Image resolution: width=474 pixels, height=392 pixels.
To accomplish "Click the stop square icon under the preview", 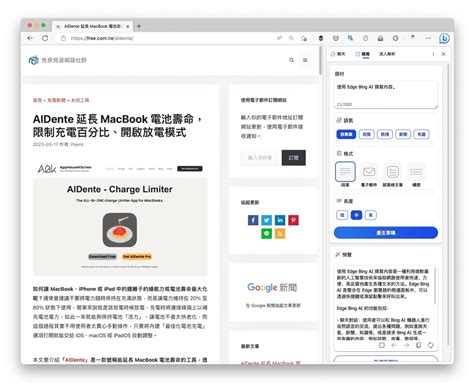I will coord(382,345).
